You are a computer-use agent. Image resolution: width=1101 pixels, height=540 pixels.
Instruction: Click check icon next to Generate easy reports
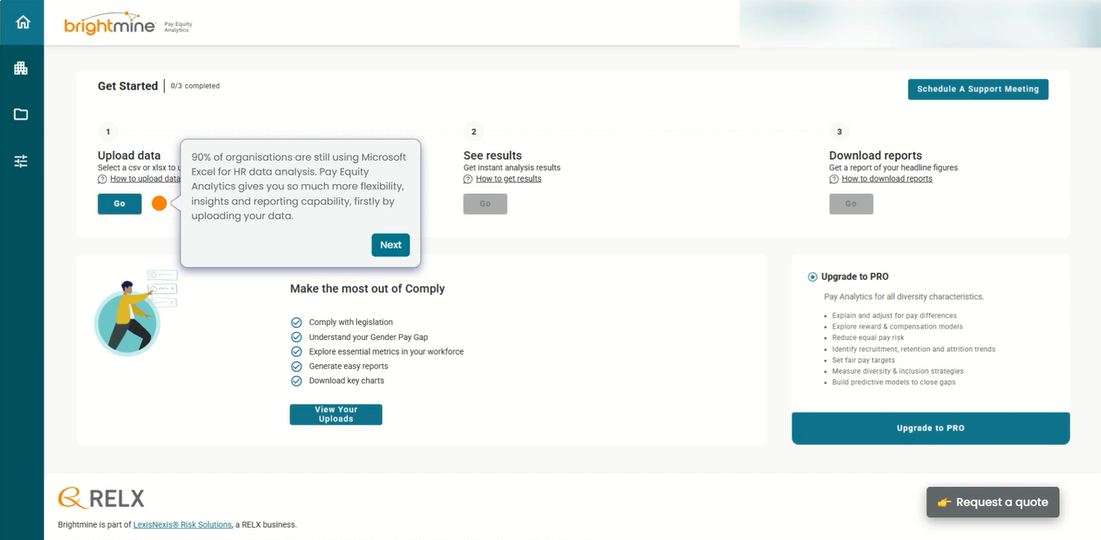pos(296,367)
